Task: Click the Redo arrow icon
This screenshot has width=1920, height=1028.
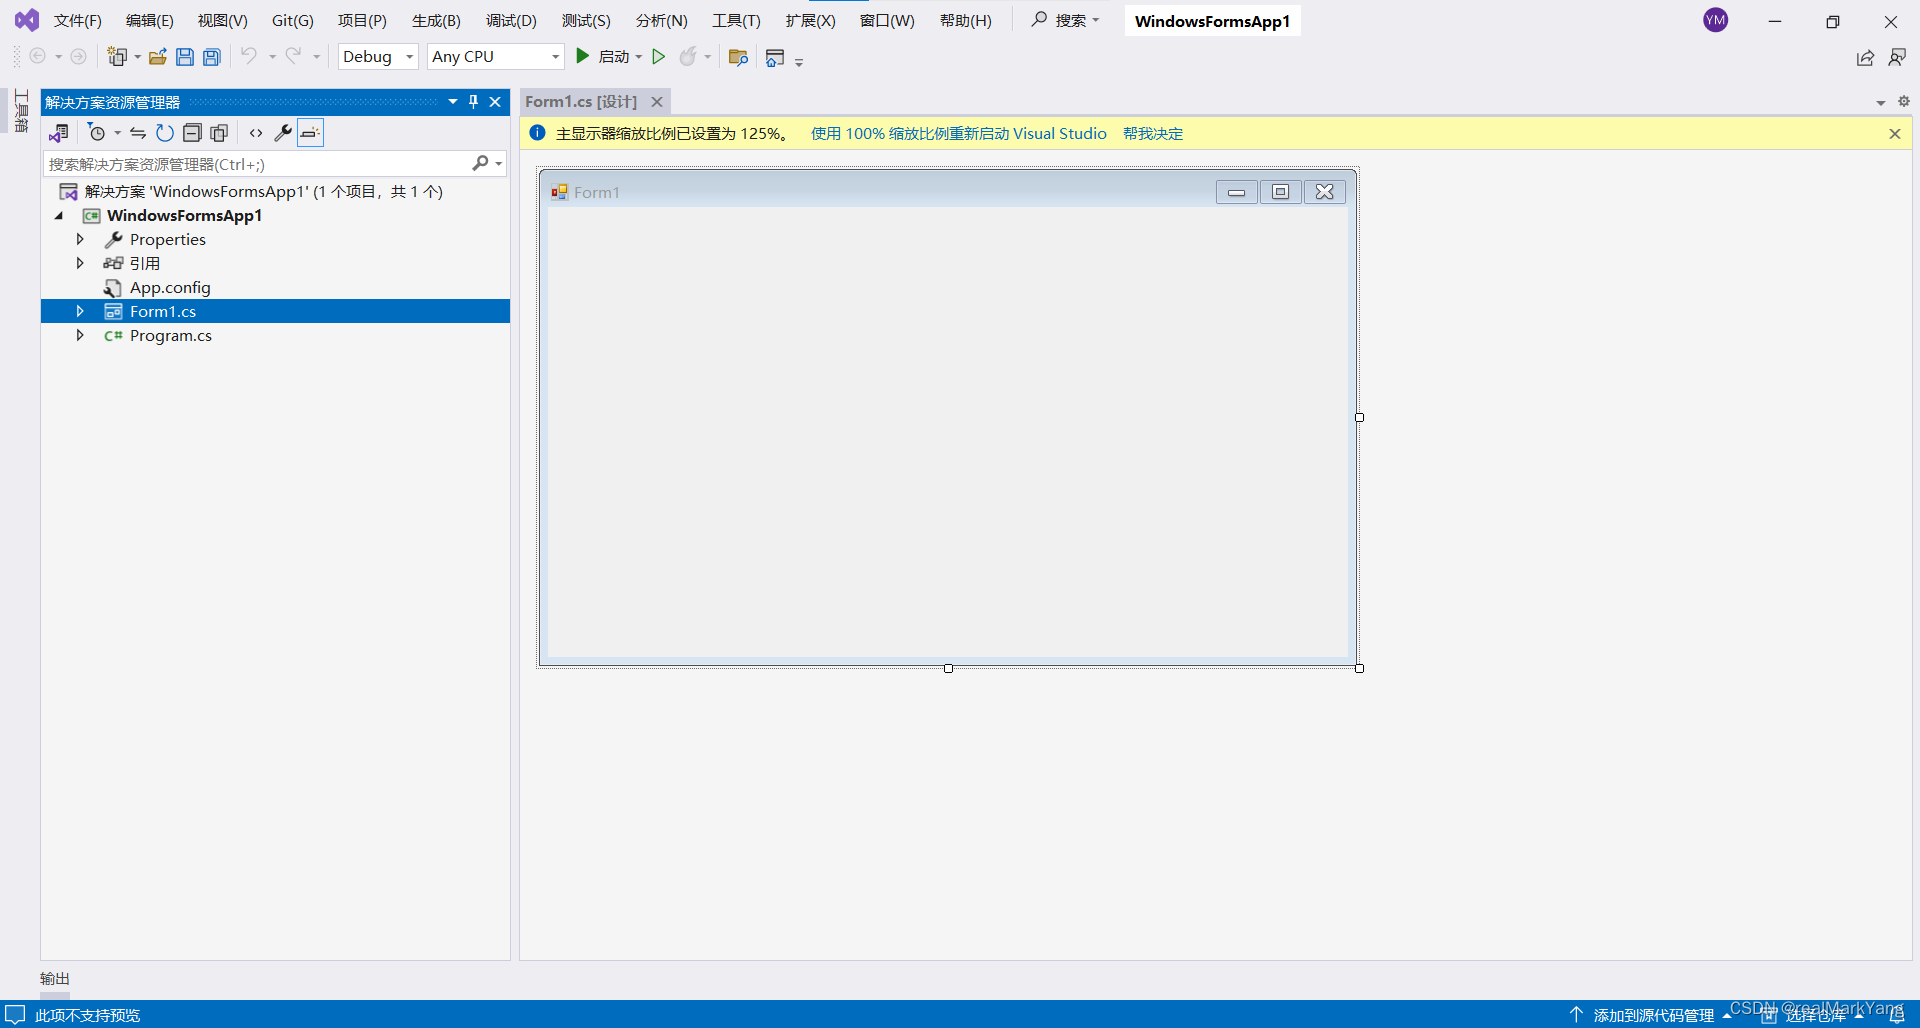Action: [x=293, y=56]
